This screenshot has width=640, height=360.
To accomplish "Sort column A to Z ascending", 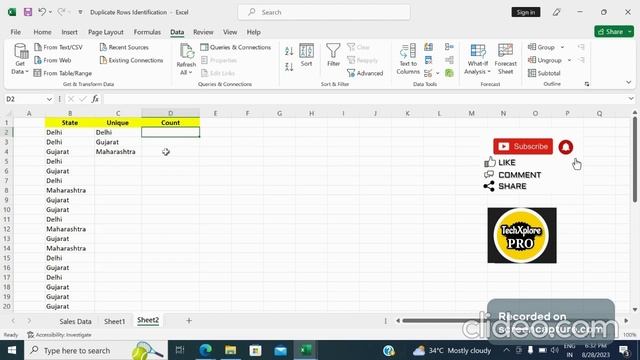I will (289, 51).
